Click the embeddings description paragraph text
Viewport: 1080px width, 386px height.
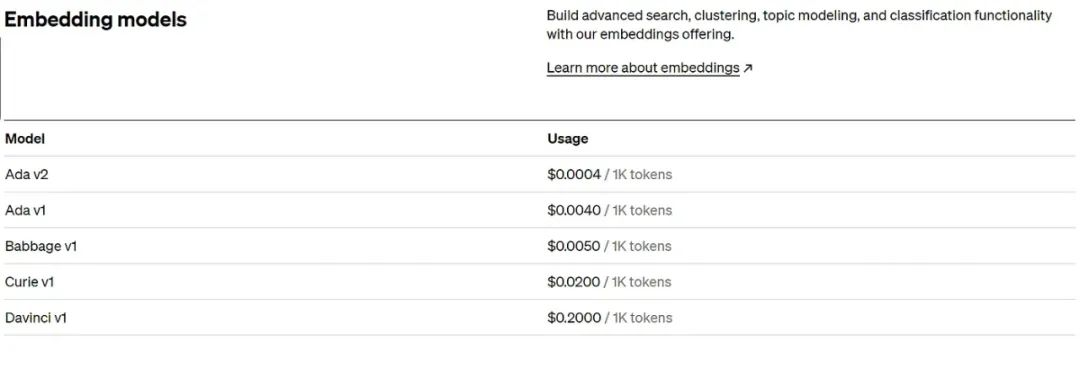click(799, 25)
